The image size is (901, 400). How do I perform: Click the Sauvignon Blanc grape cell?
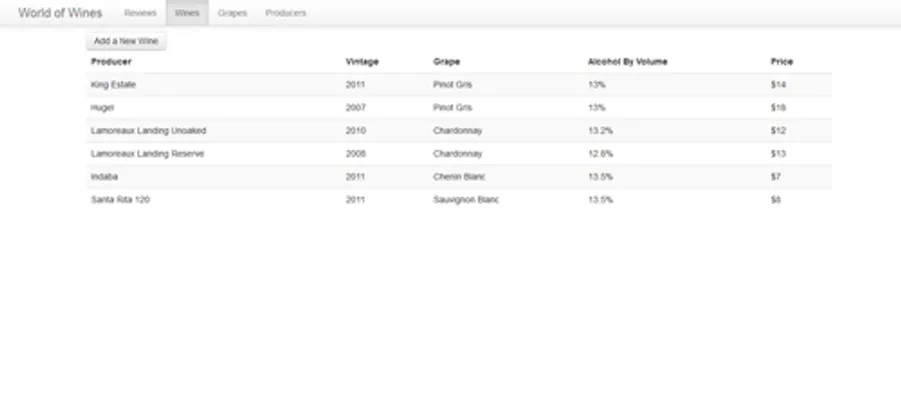(465, 200)
